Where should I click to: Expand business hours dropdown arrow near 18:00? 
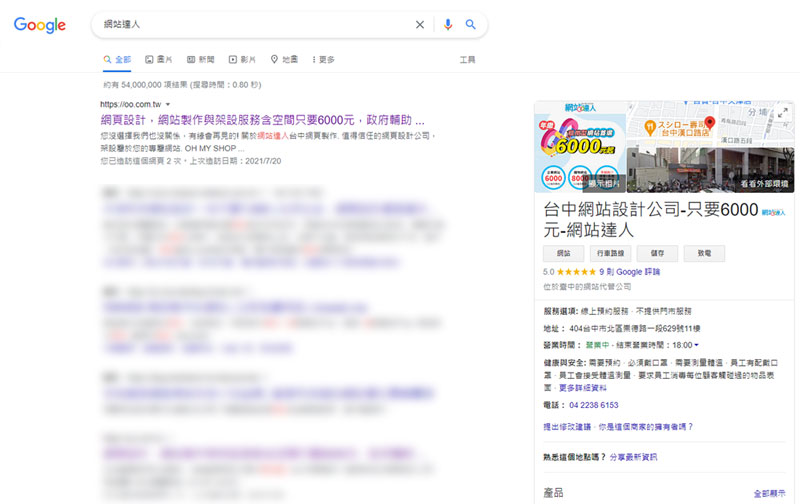click(696, 345)
